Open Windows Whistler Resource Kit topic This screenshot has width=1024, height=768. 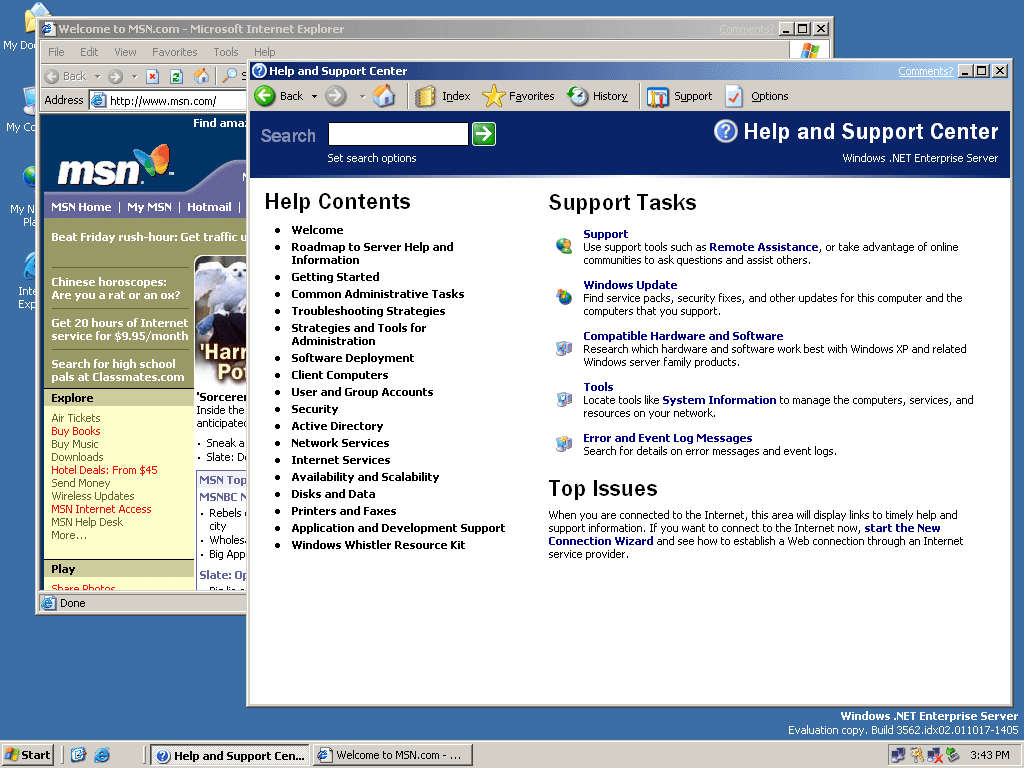pos(378,545)
